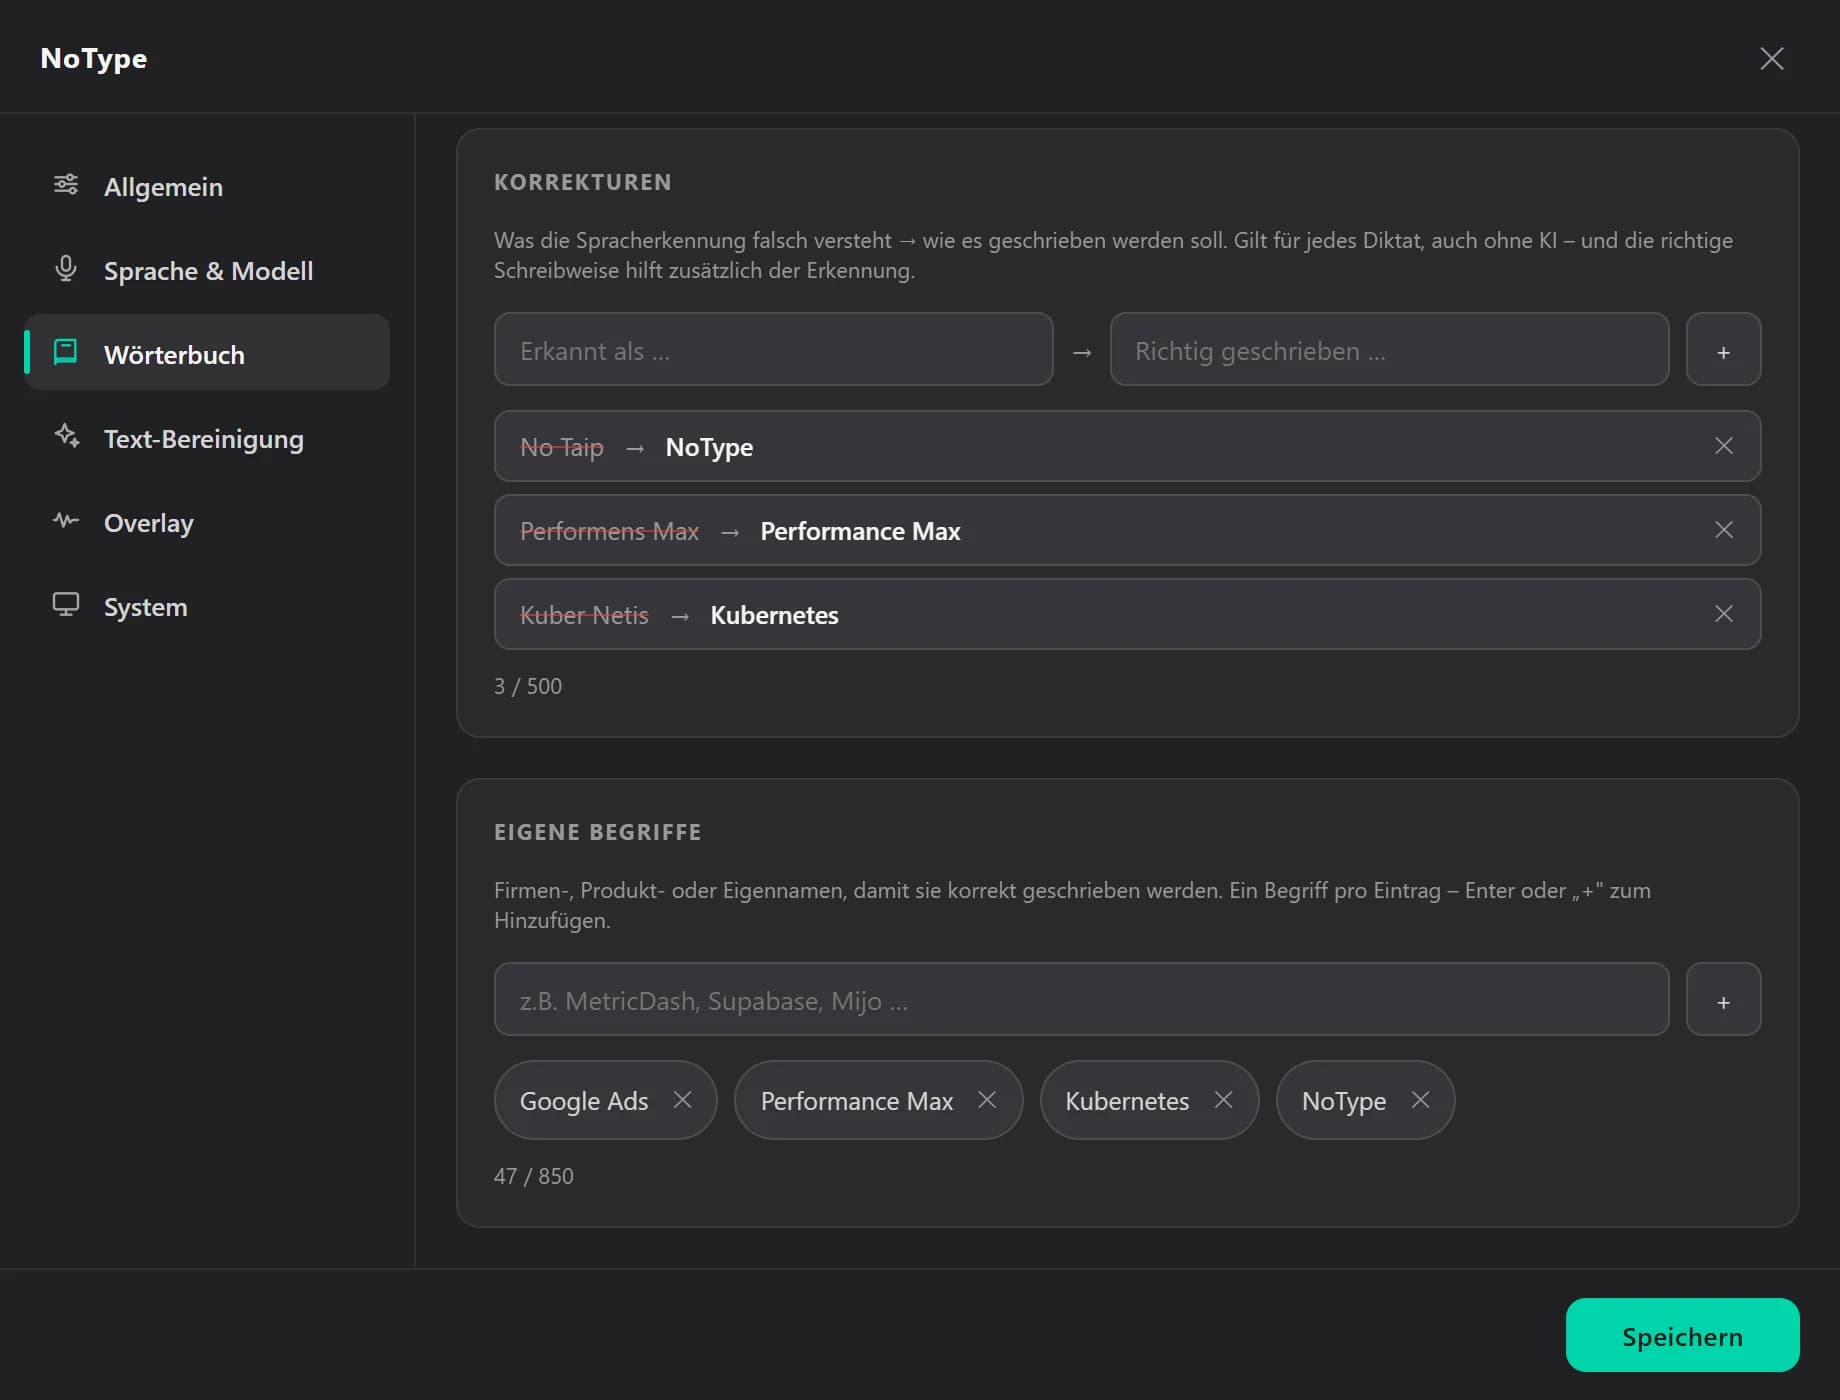Save settings with Speichern button
The width and height of the screenshot is (1840, 1400).
1682,1335
